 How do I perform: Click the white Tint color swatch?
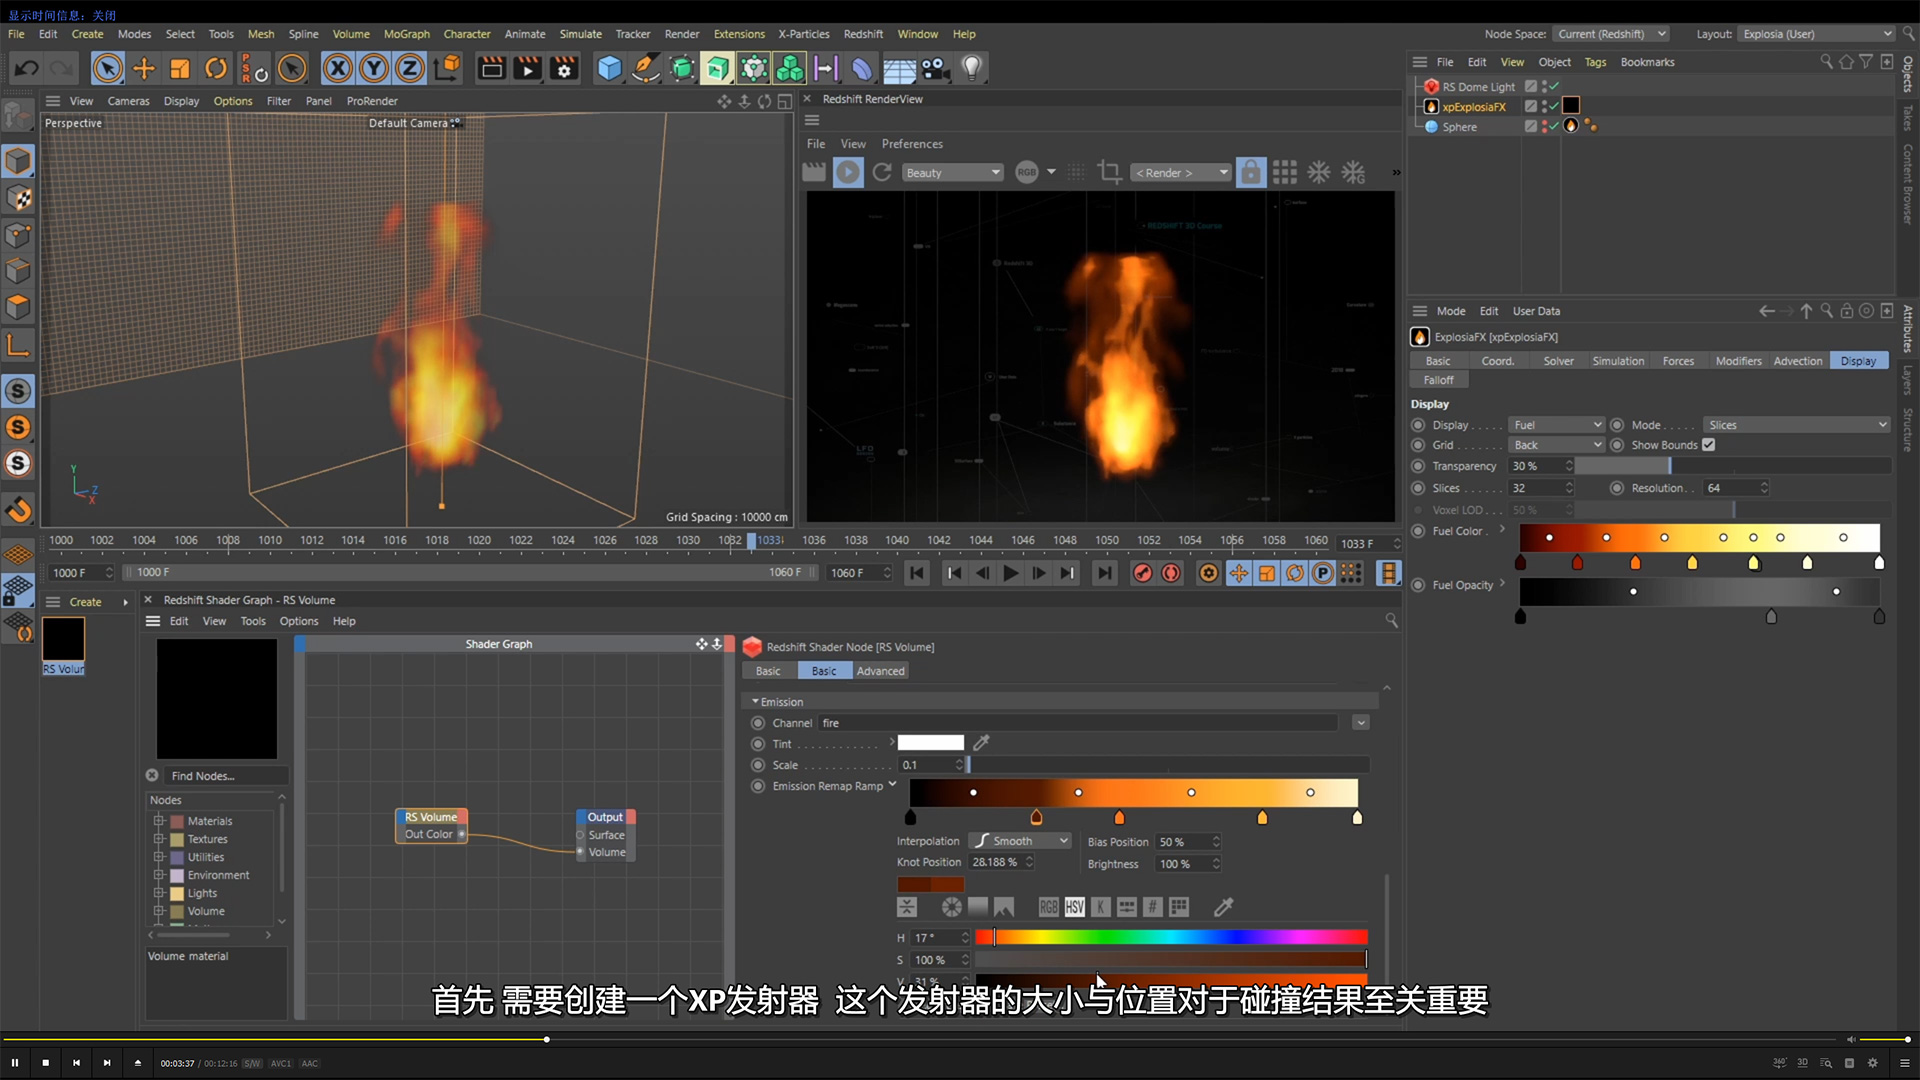pos(931,743)
